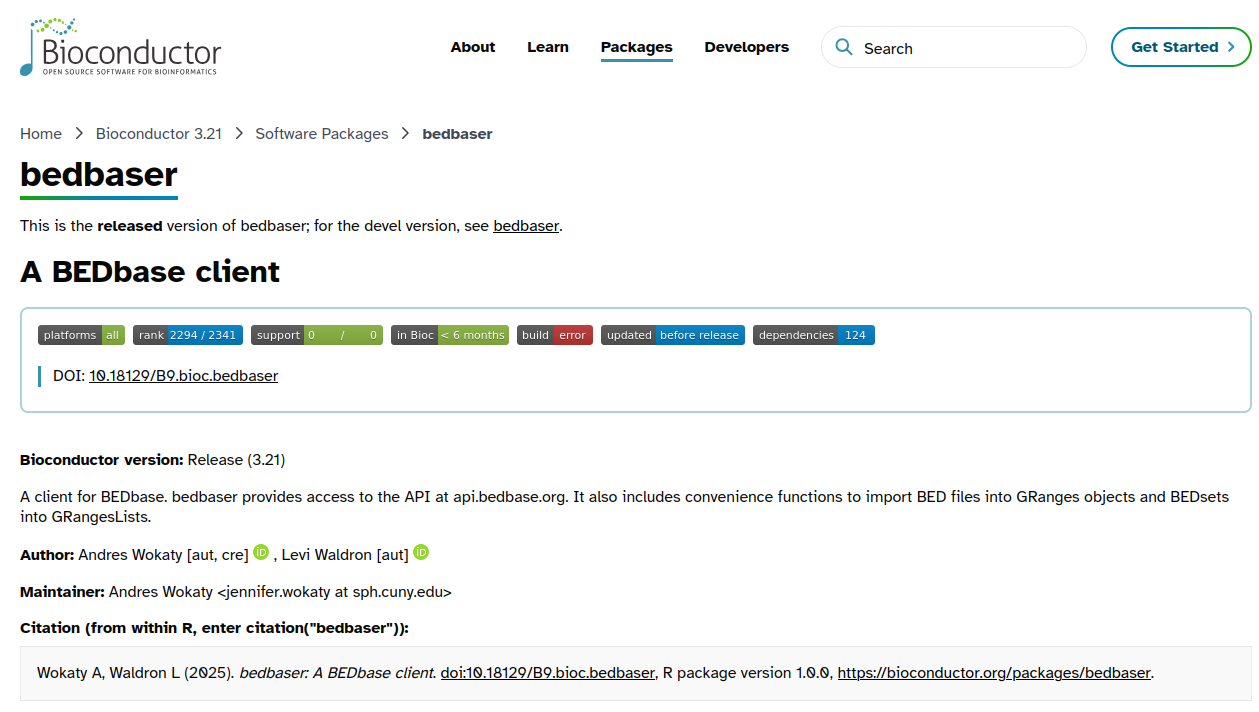Click the Maintainer line text
1259x712 pixels.
pyautogui.click(x=236, y=592)
